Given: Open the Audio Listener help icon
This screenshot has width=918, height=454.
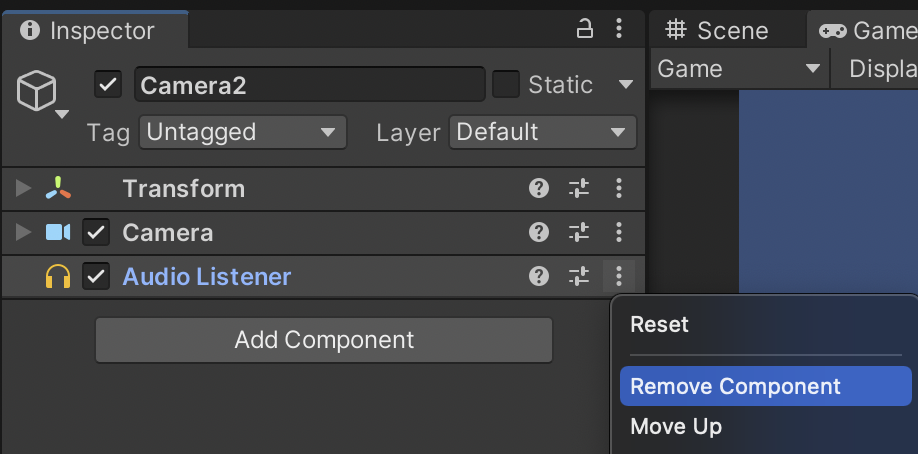Looking at the screenshot, I should point(539,276).
